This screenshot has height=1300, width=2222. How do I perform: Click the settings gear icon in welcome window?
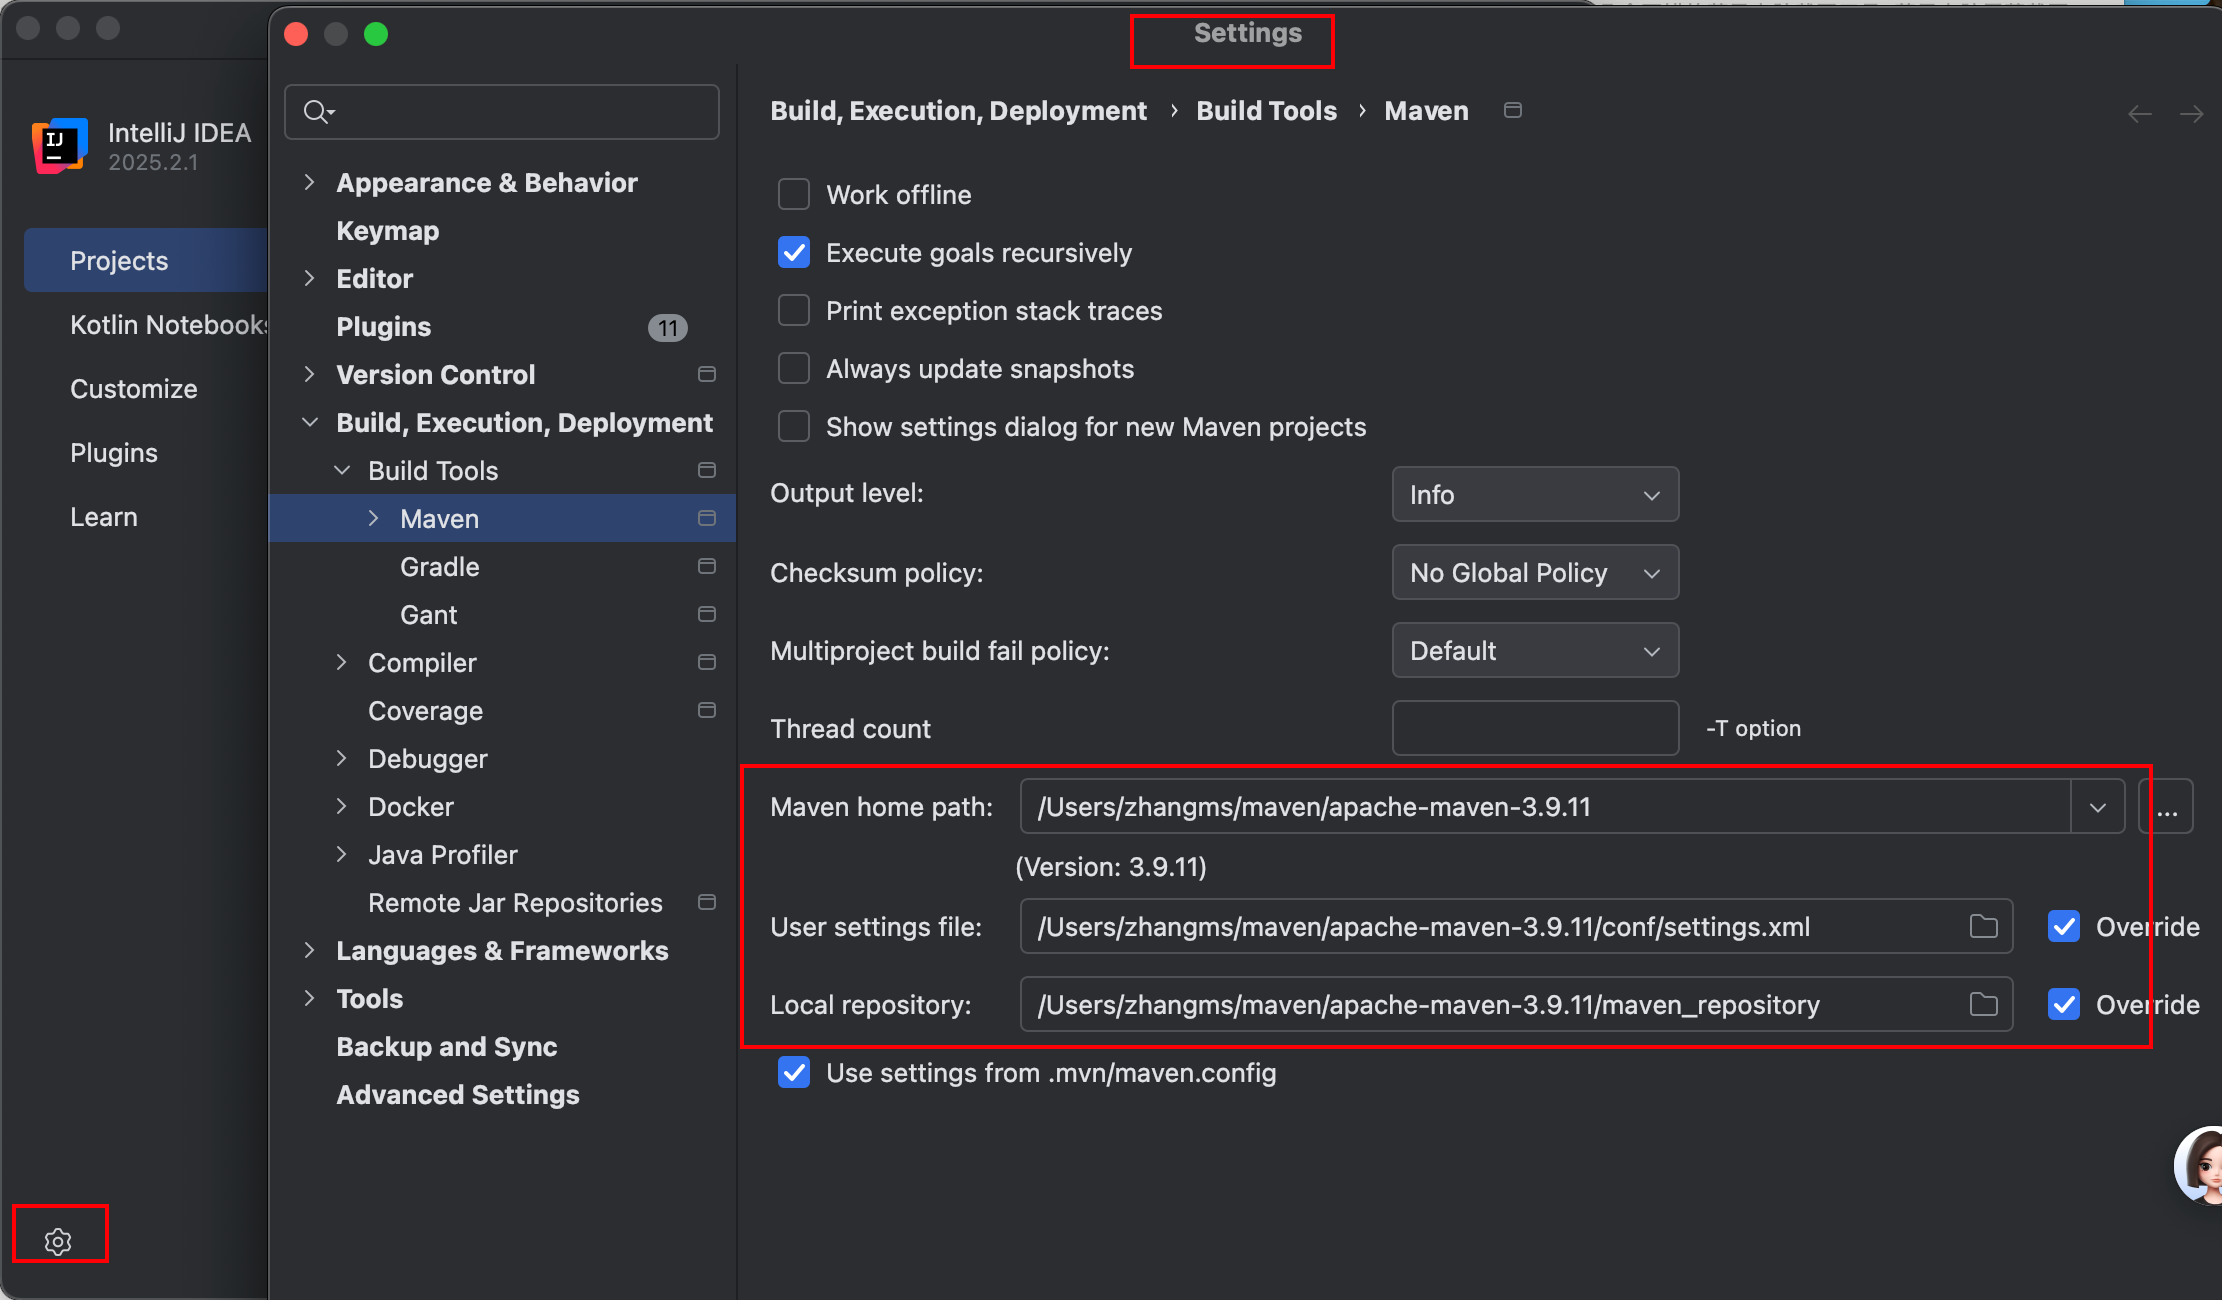(58, 1241)
